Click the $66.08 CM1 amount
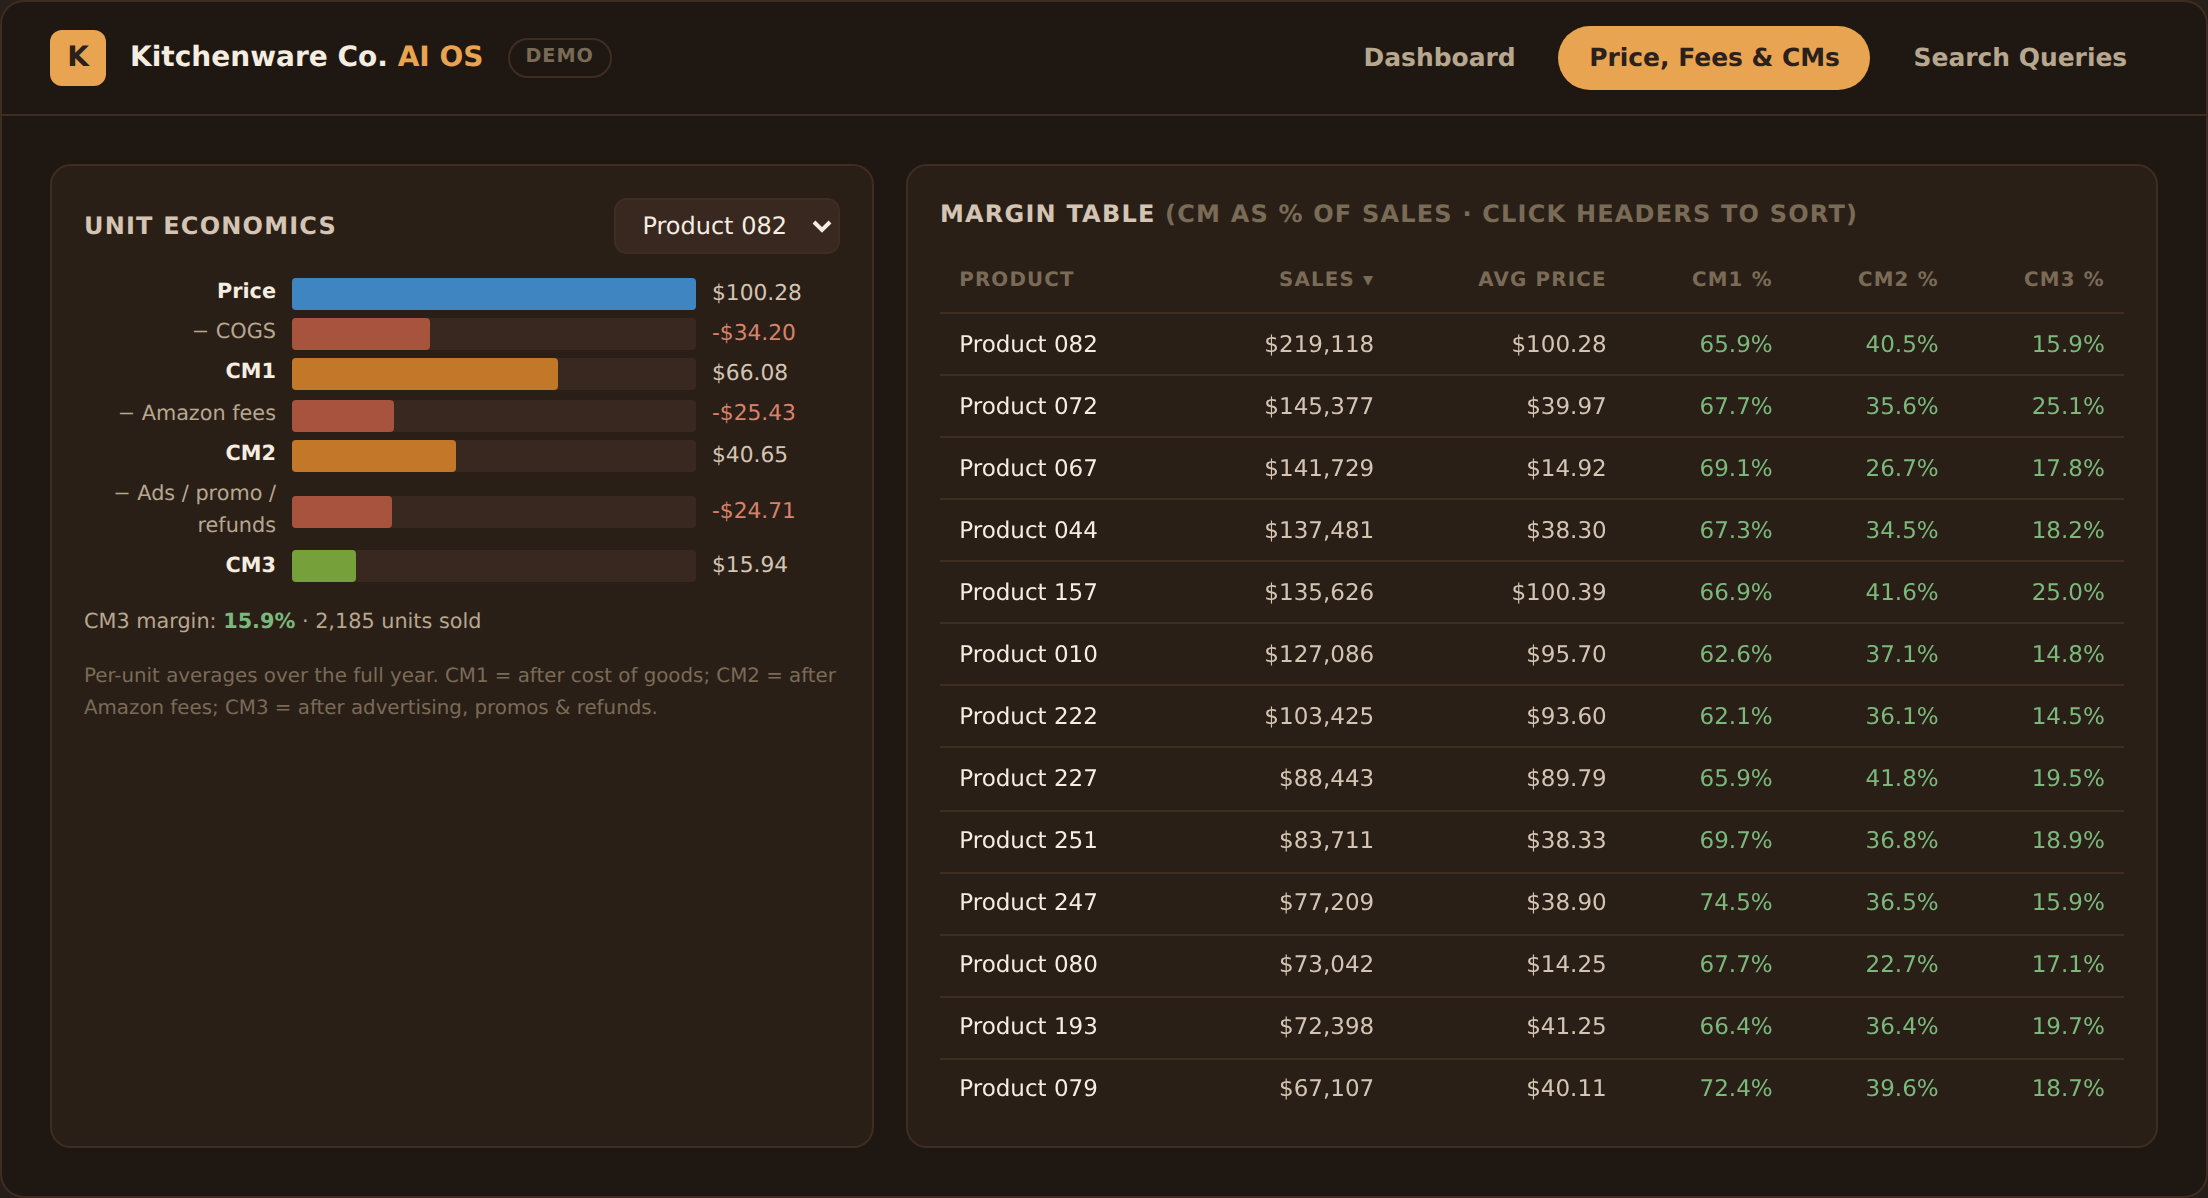Viewport: 2208px width, 1198px height. coord(750,373)
